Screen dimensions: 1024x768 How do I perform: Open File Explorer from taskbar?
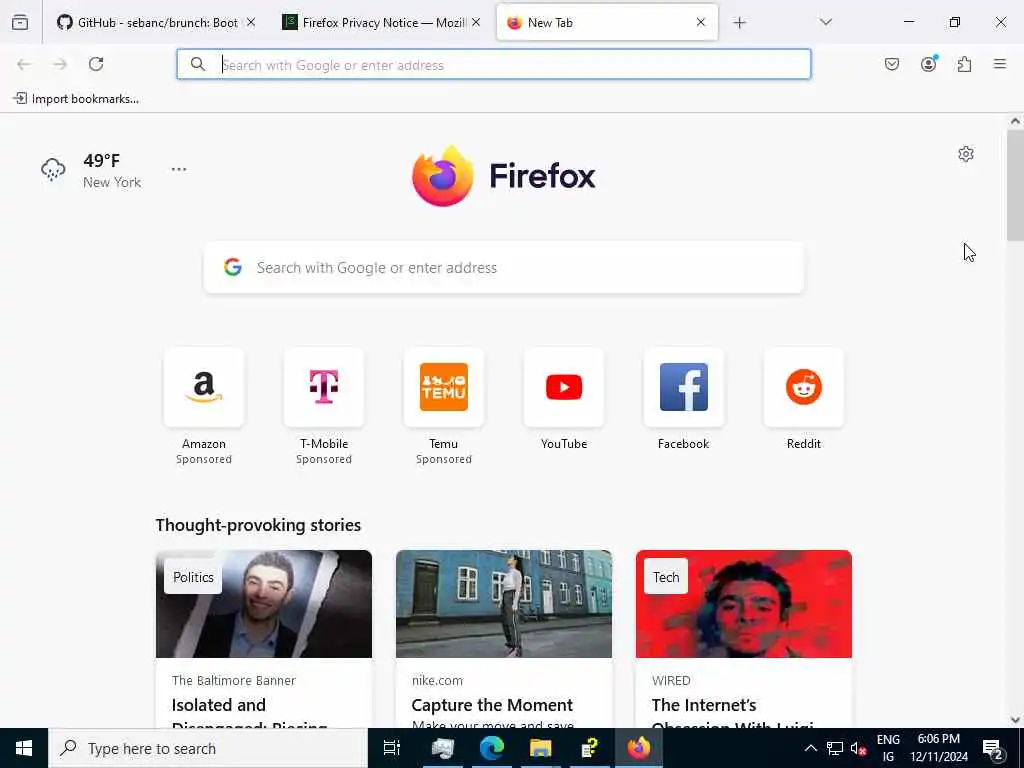click(541, 748)
